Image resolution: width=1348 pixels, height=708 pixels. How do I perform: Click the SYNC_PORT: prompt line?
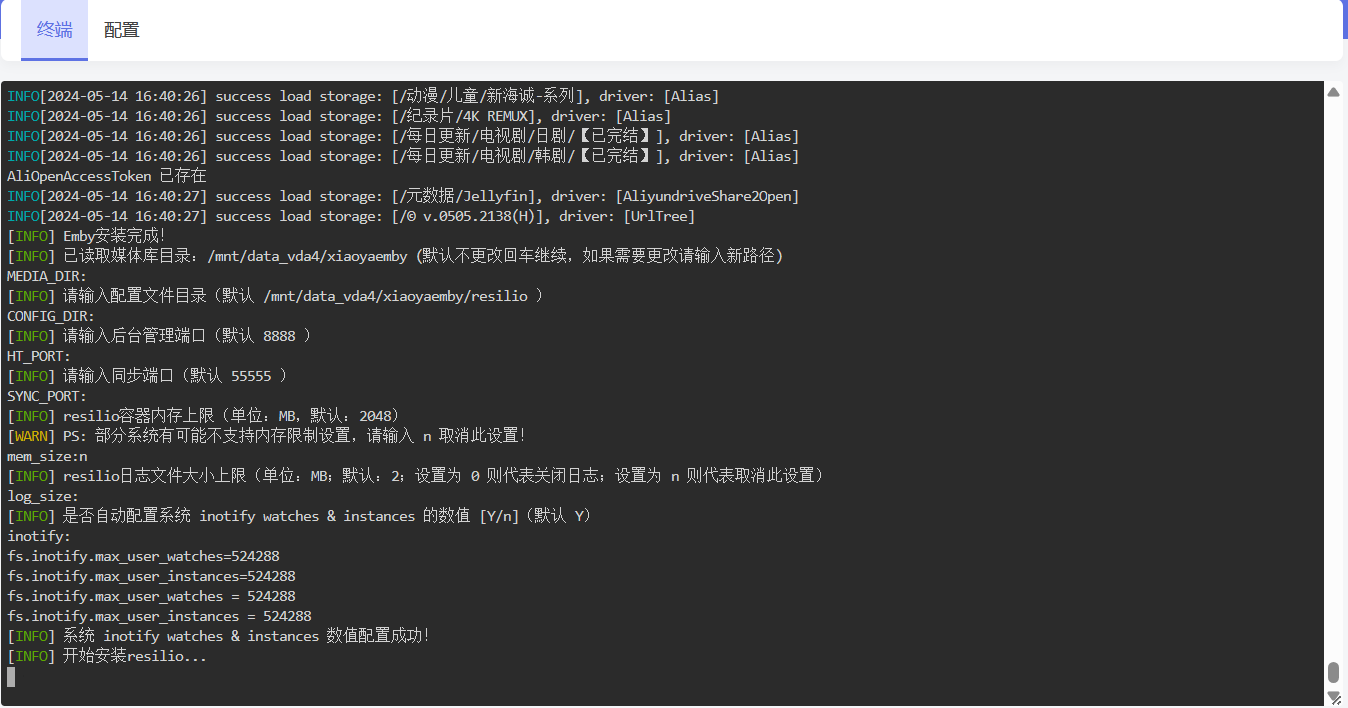point(47,397)
